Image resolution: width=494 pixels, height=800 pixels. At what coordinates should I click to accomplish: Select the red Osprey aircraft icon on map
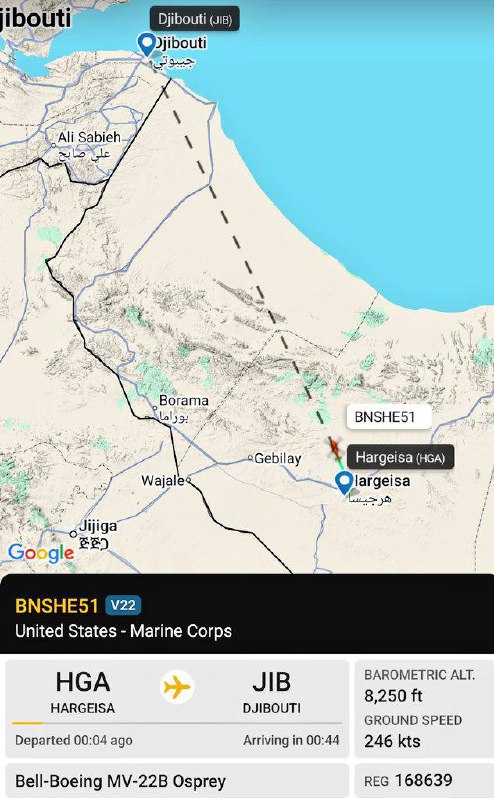[x=335, y=449]
